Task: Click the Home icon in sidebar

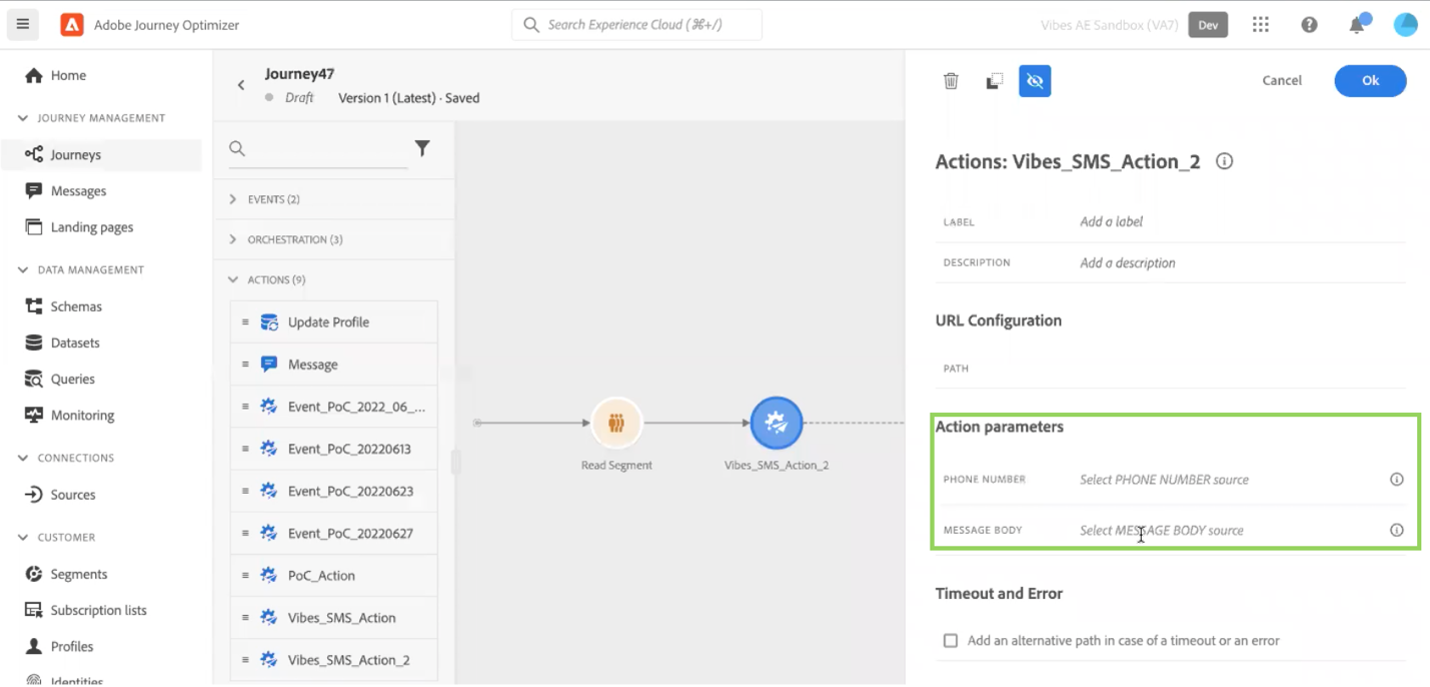Action: [x=34, y=75]
